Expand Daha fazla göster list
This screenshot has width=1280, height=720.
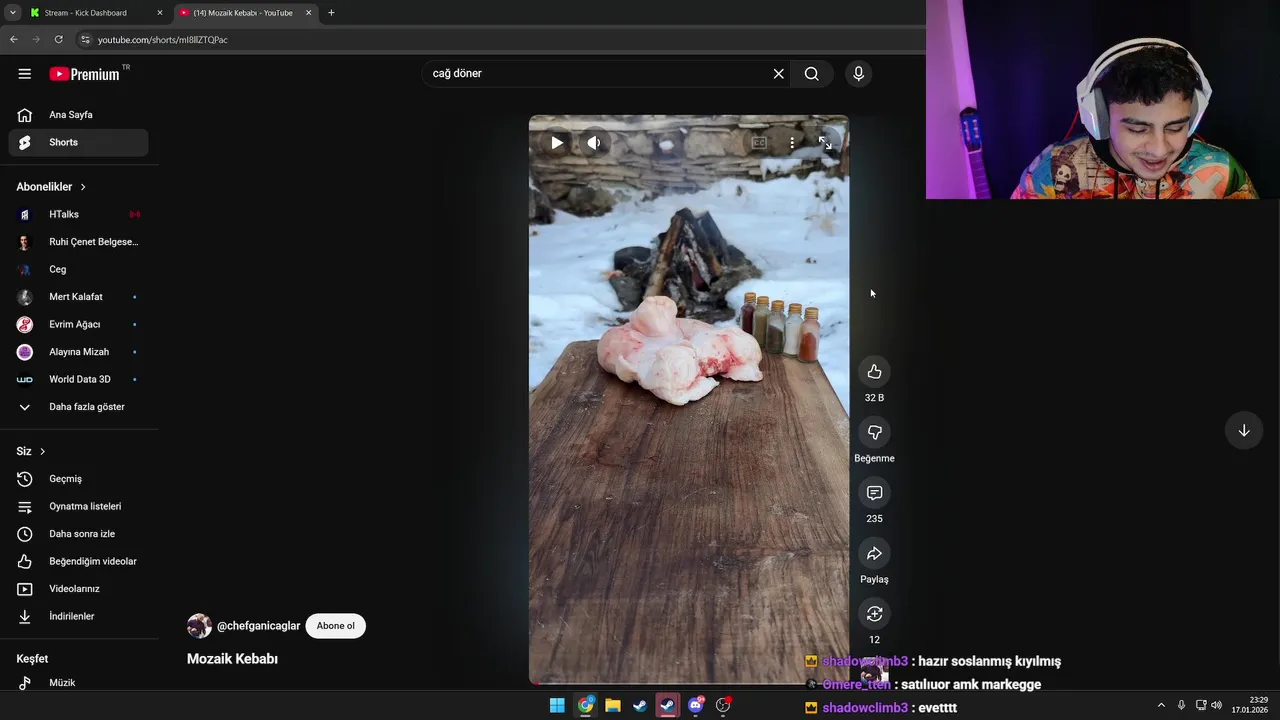[x=78, y=407]
